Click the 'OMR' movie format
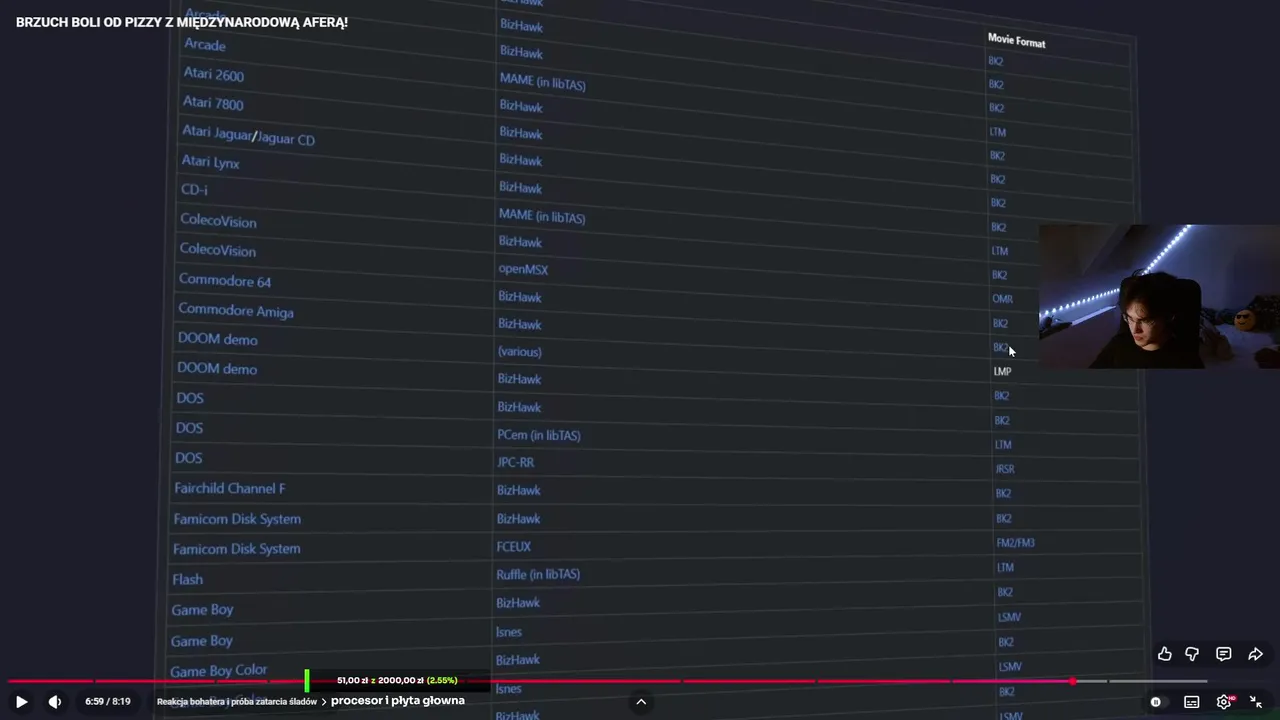 pos(1002,299)
